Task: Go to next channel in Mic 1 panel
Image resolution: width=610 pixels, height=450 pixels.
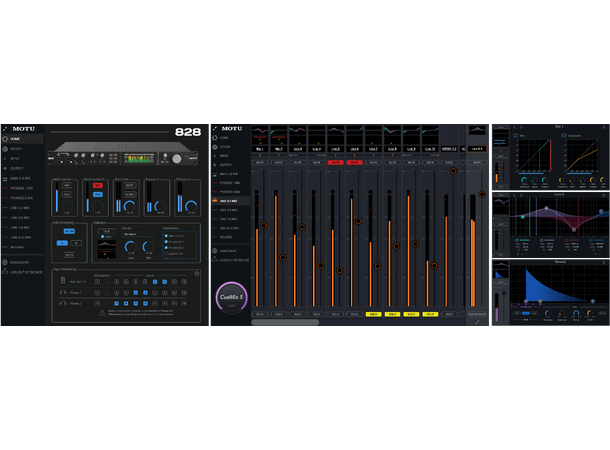Action: [x=521, y=127]
